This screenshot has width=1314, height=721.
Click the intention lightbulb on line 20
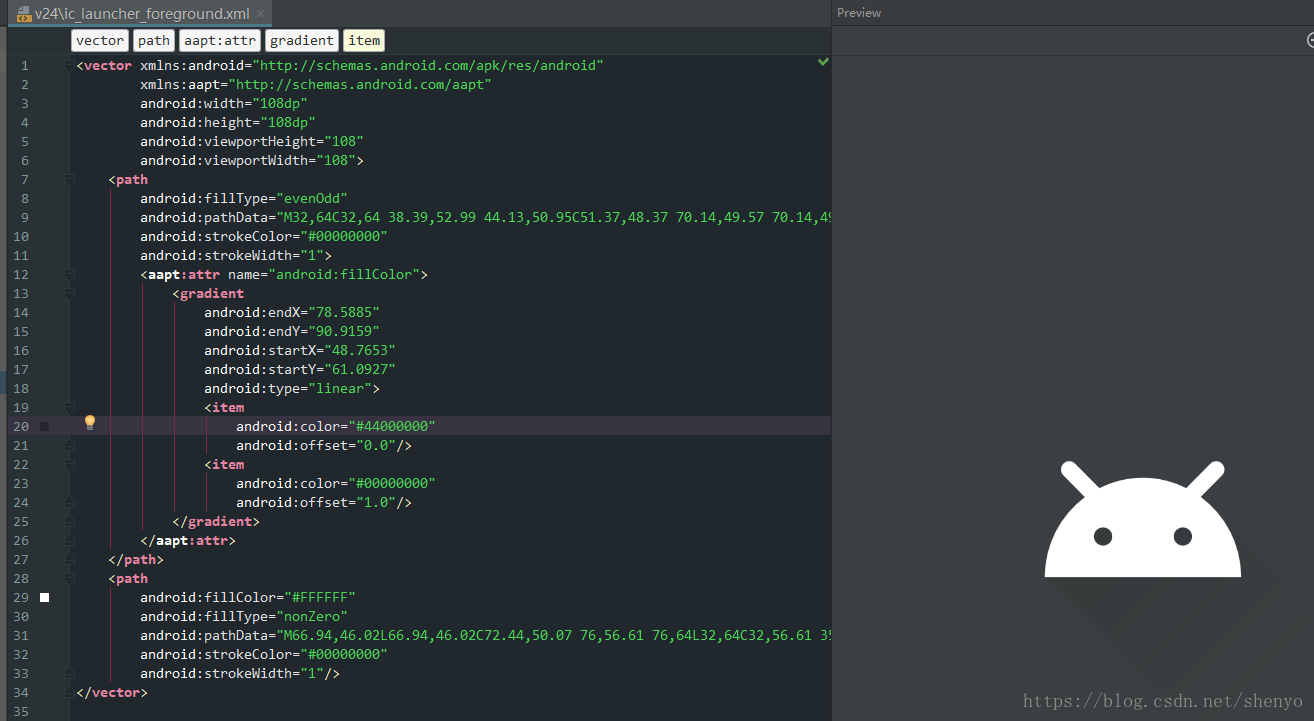89,422
